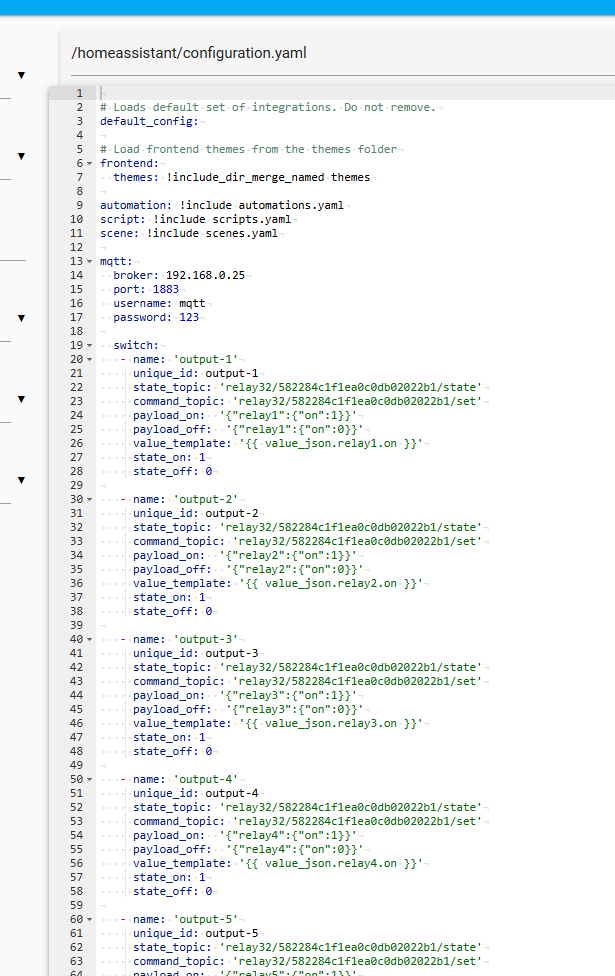Viewport: 615px width, 976px height.
Task: Open the bottommost left sidebar dropdown arrow
Action: tap(21, 480)
